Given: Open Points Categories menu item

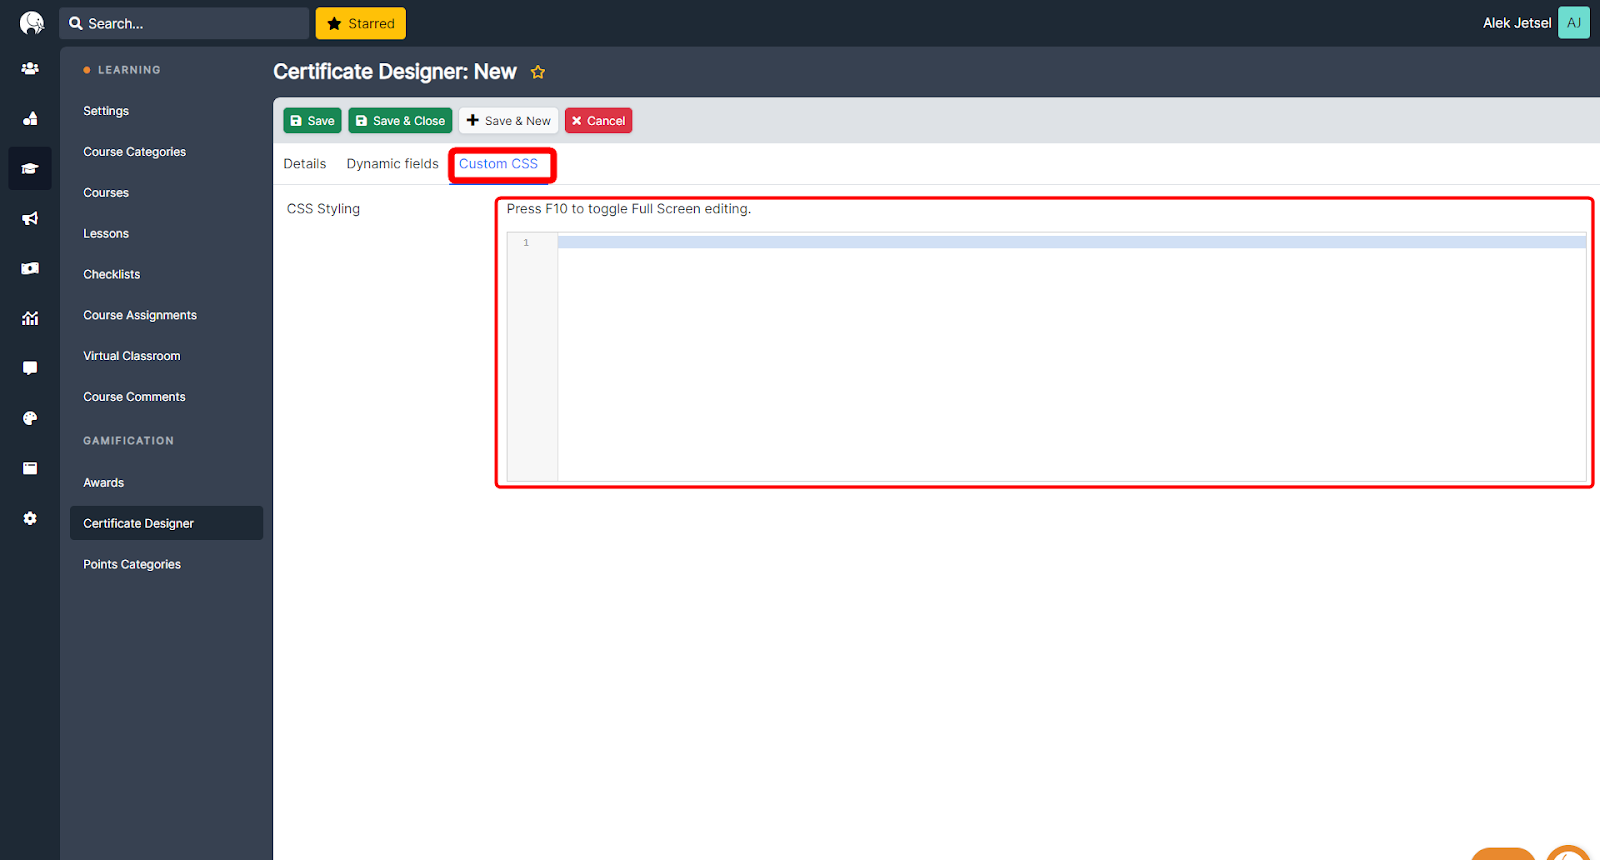Looking at the screenshot, I should [132, 565].
